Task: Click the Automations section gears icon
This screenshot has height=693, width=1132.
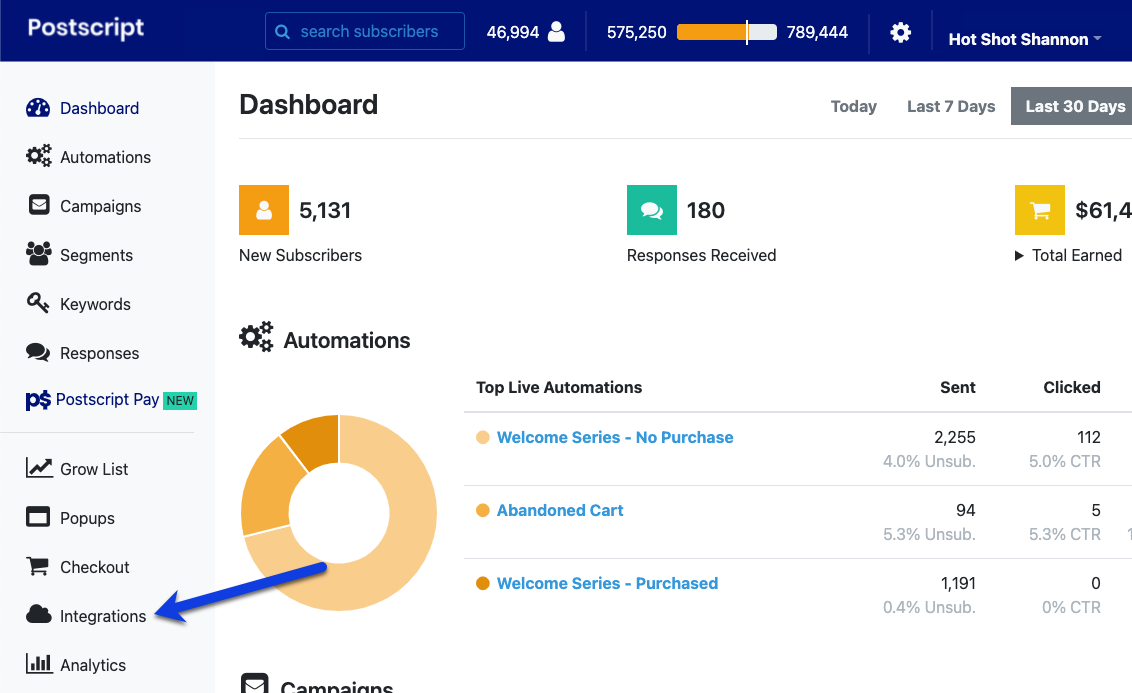Action: coord(256,337)
